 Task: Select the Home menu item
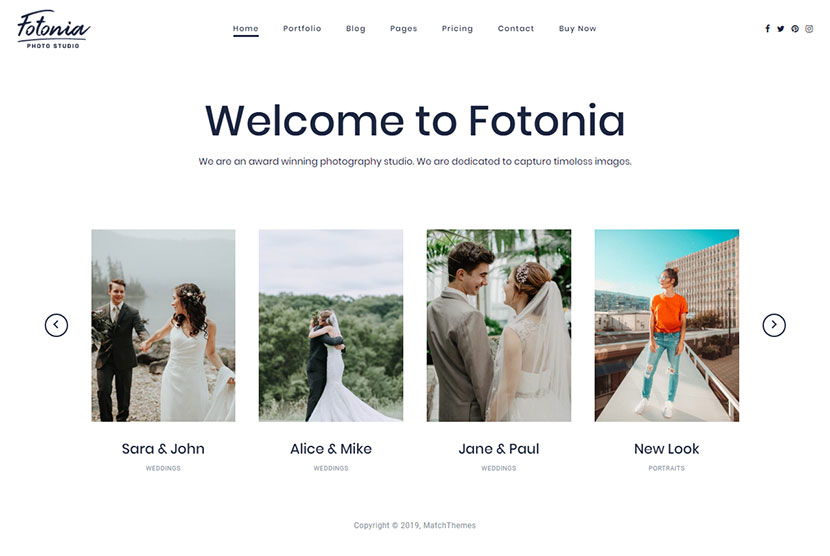pos(246,29)
